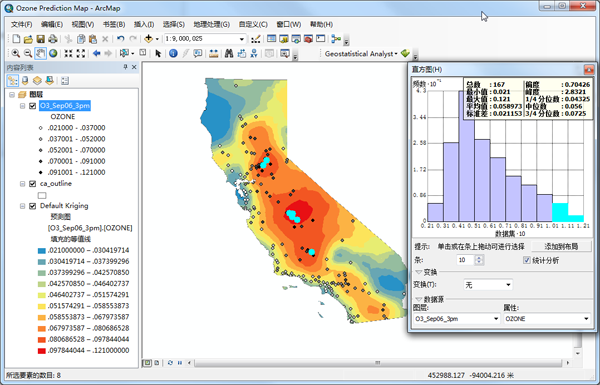Activate the Pan hand tool
The height and width of the screenshot is (385, 600).
click(x=41, y=54)
